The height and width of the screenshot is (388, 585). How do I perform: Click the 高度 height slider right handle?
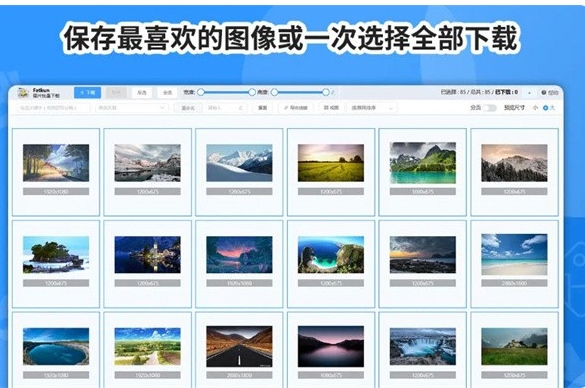point(326,92)
